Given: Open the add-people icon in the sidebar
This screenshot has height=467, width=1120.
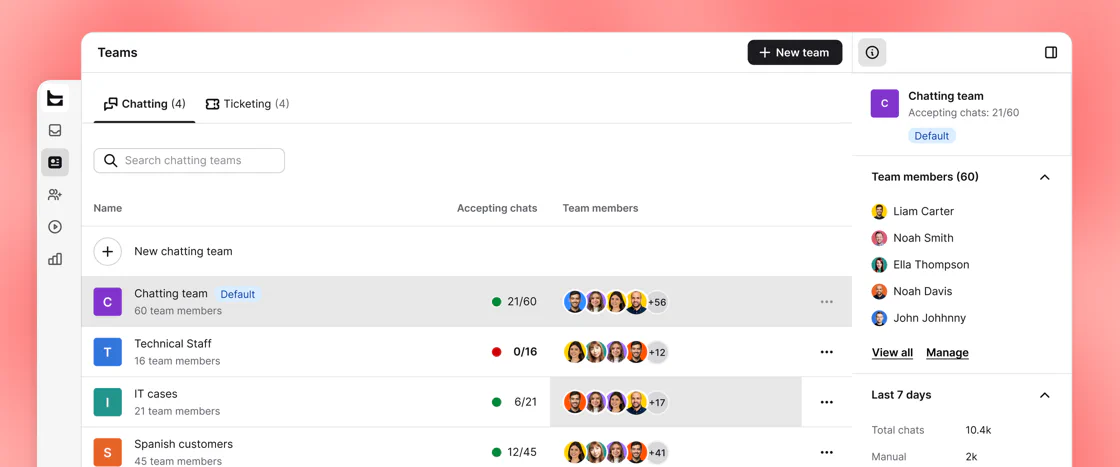Looking at the screenshot, I should pos(55,194).
